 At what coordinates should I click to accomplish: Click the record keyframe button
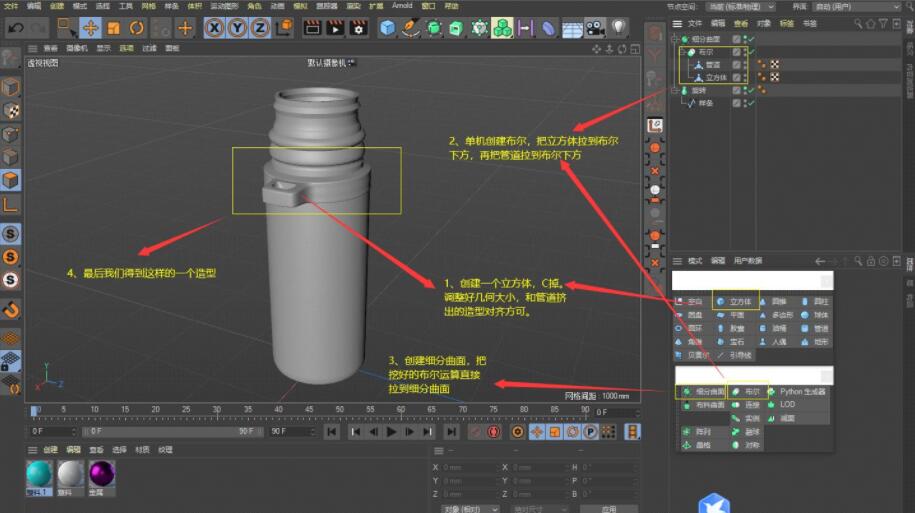click(476, 432)
